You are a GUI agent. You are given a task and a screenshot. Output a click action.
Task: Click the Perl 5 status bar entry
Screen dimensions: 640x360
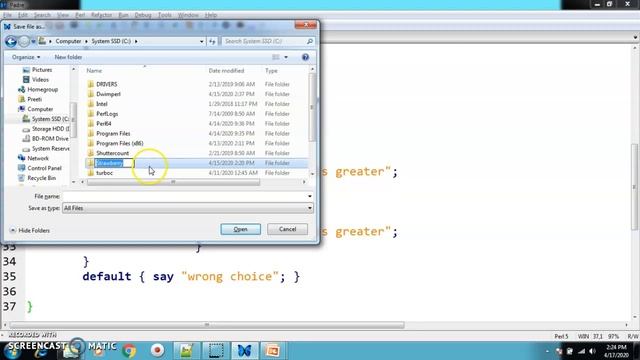(x=561, y=336)
